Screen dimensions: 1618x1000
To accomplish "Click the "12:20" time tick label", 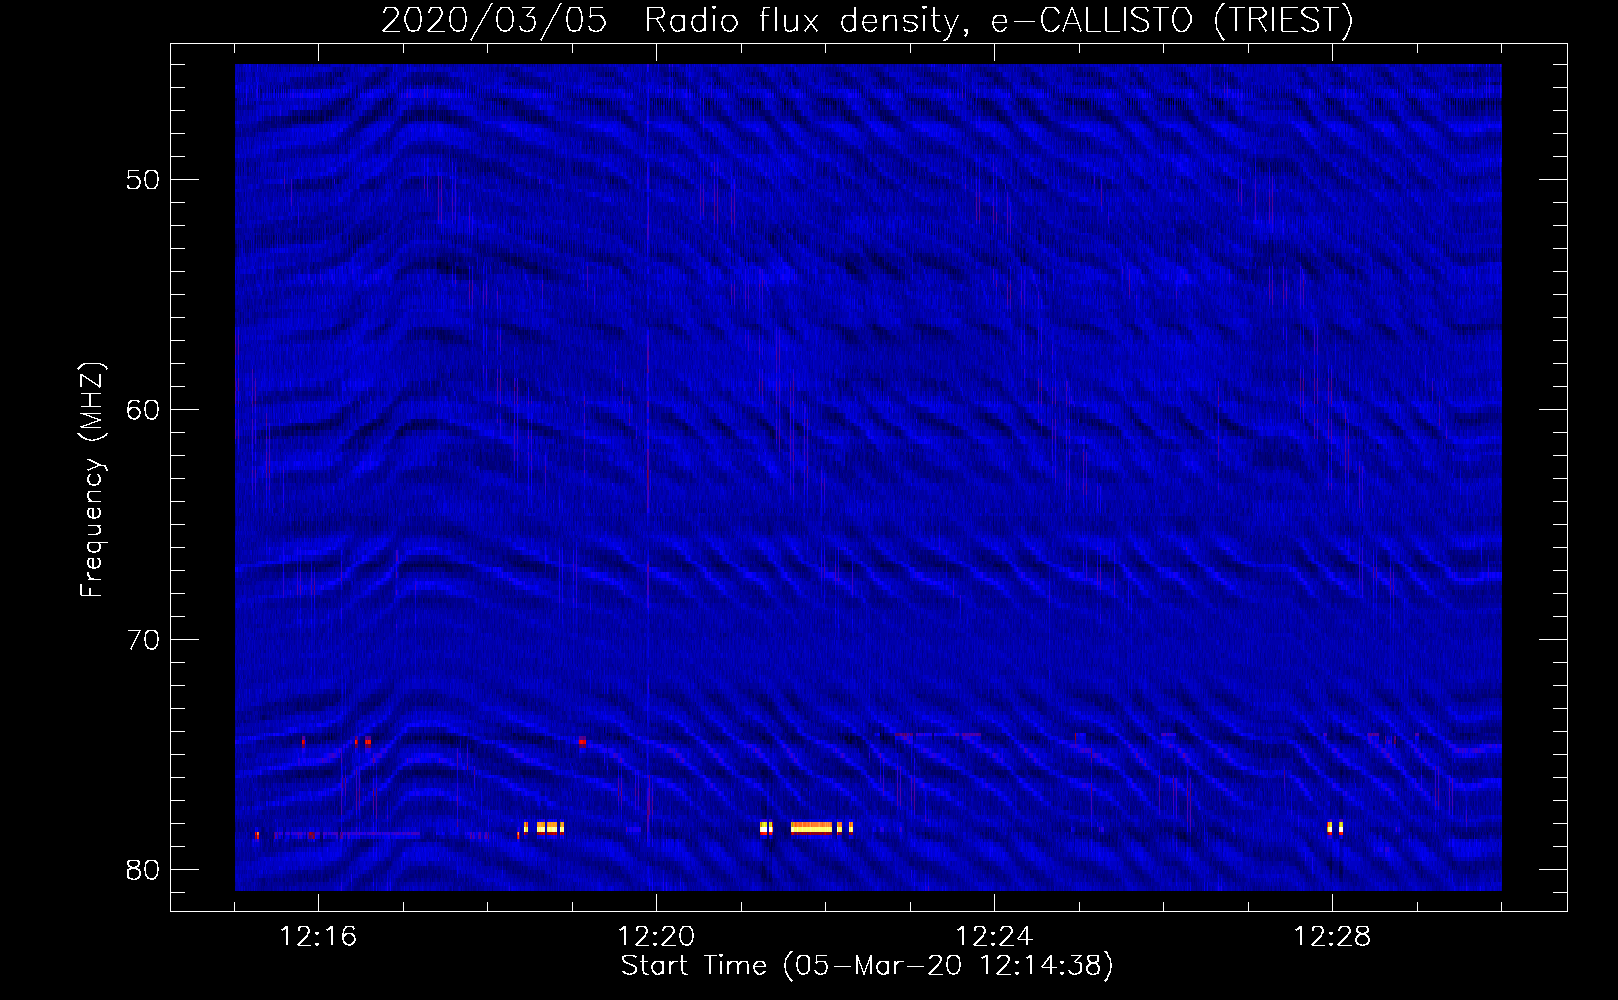I will (x=656, y=937).
